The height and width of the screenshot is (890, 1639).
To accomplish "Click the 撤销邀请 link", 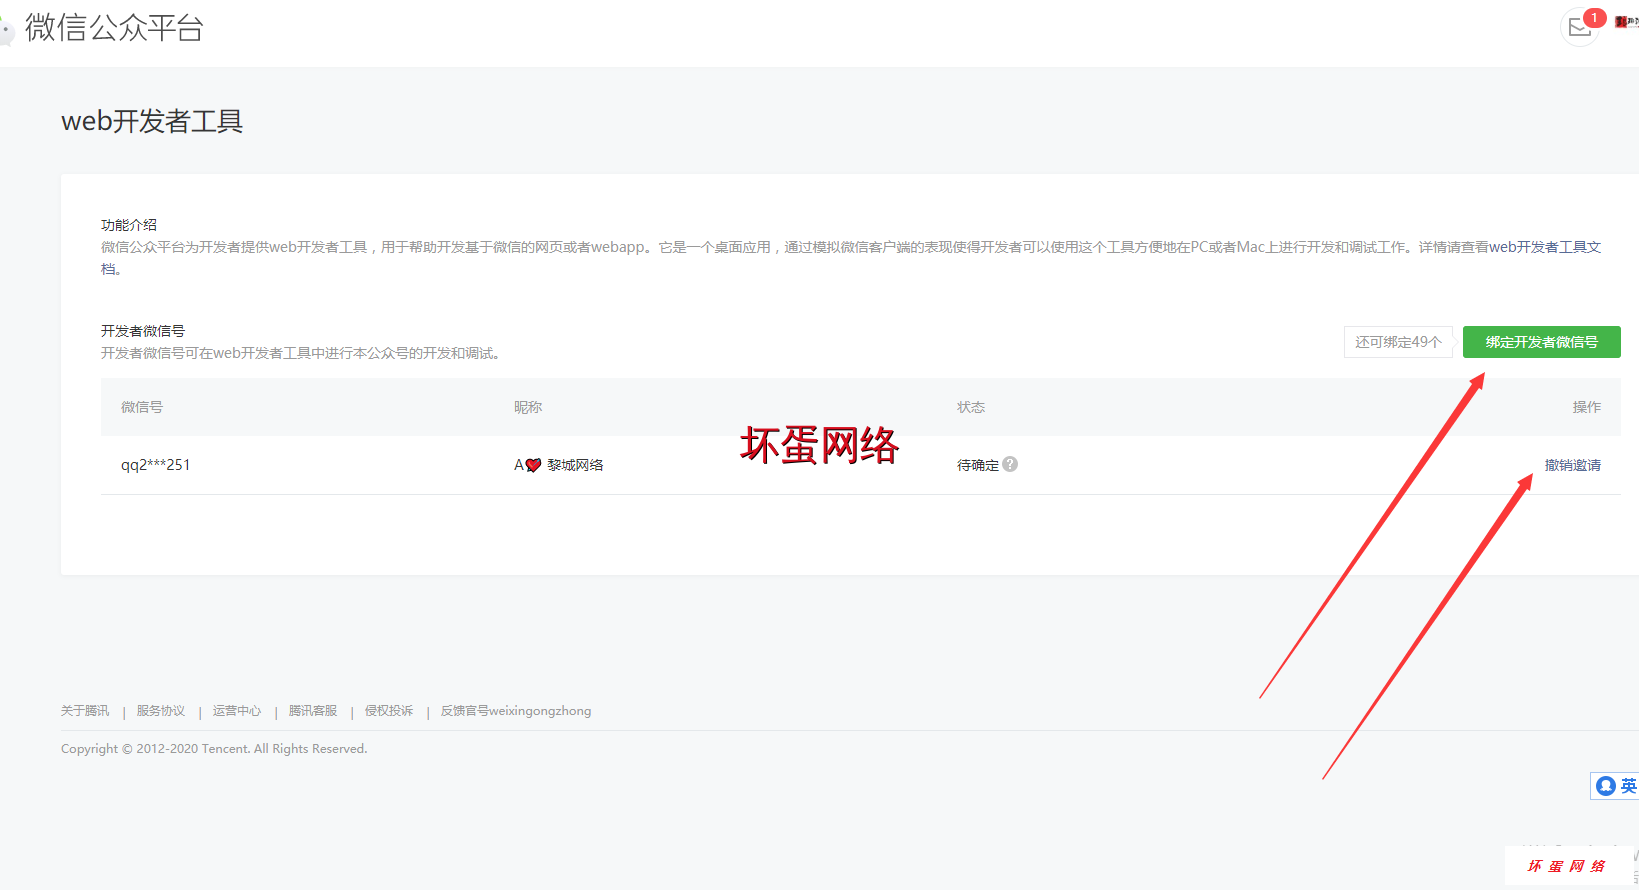I will (1572, 465).
